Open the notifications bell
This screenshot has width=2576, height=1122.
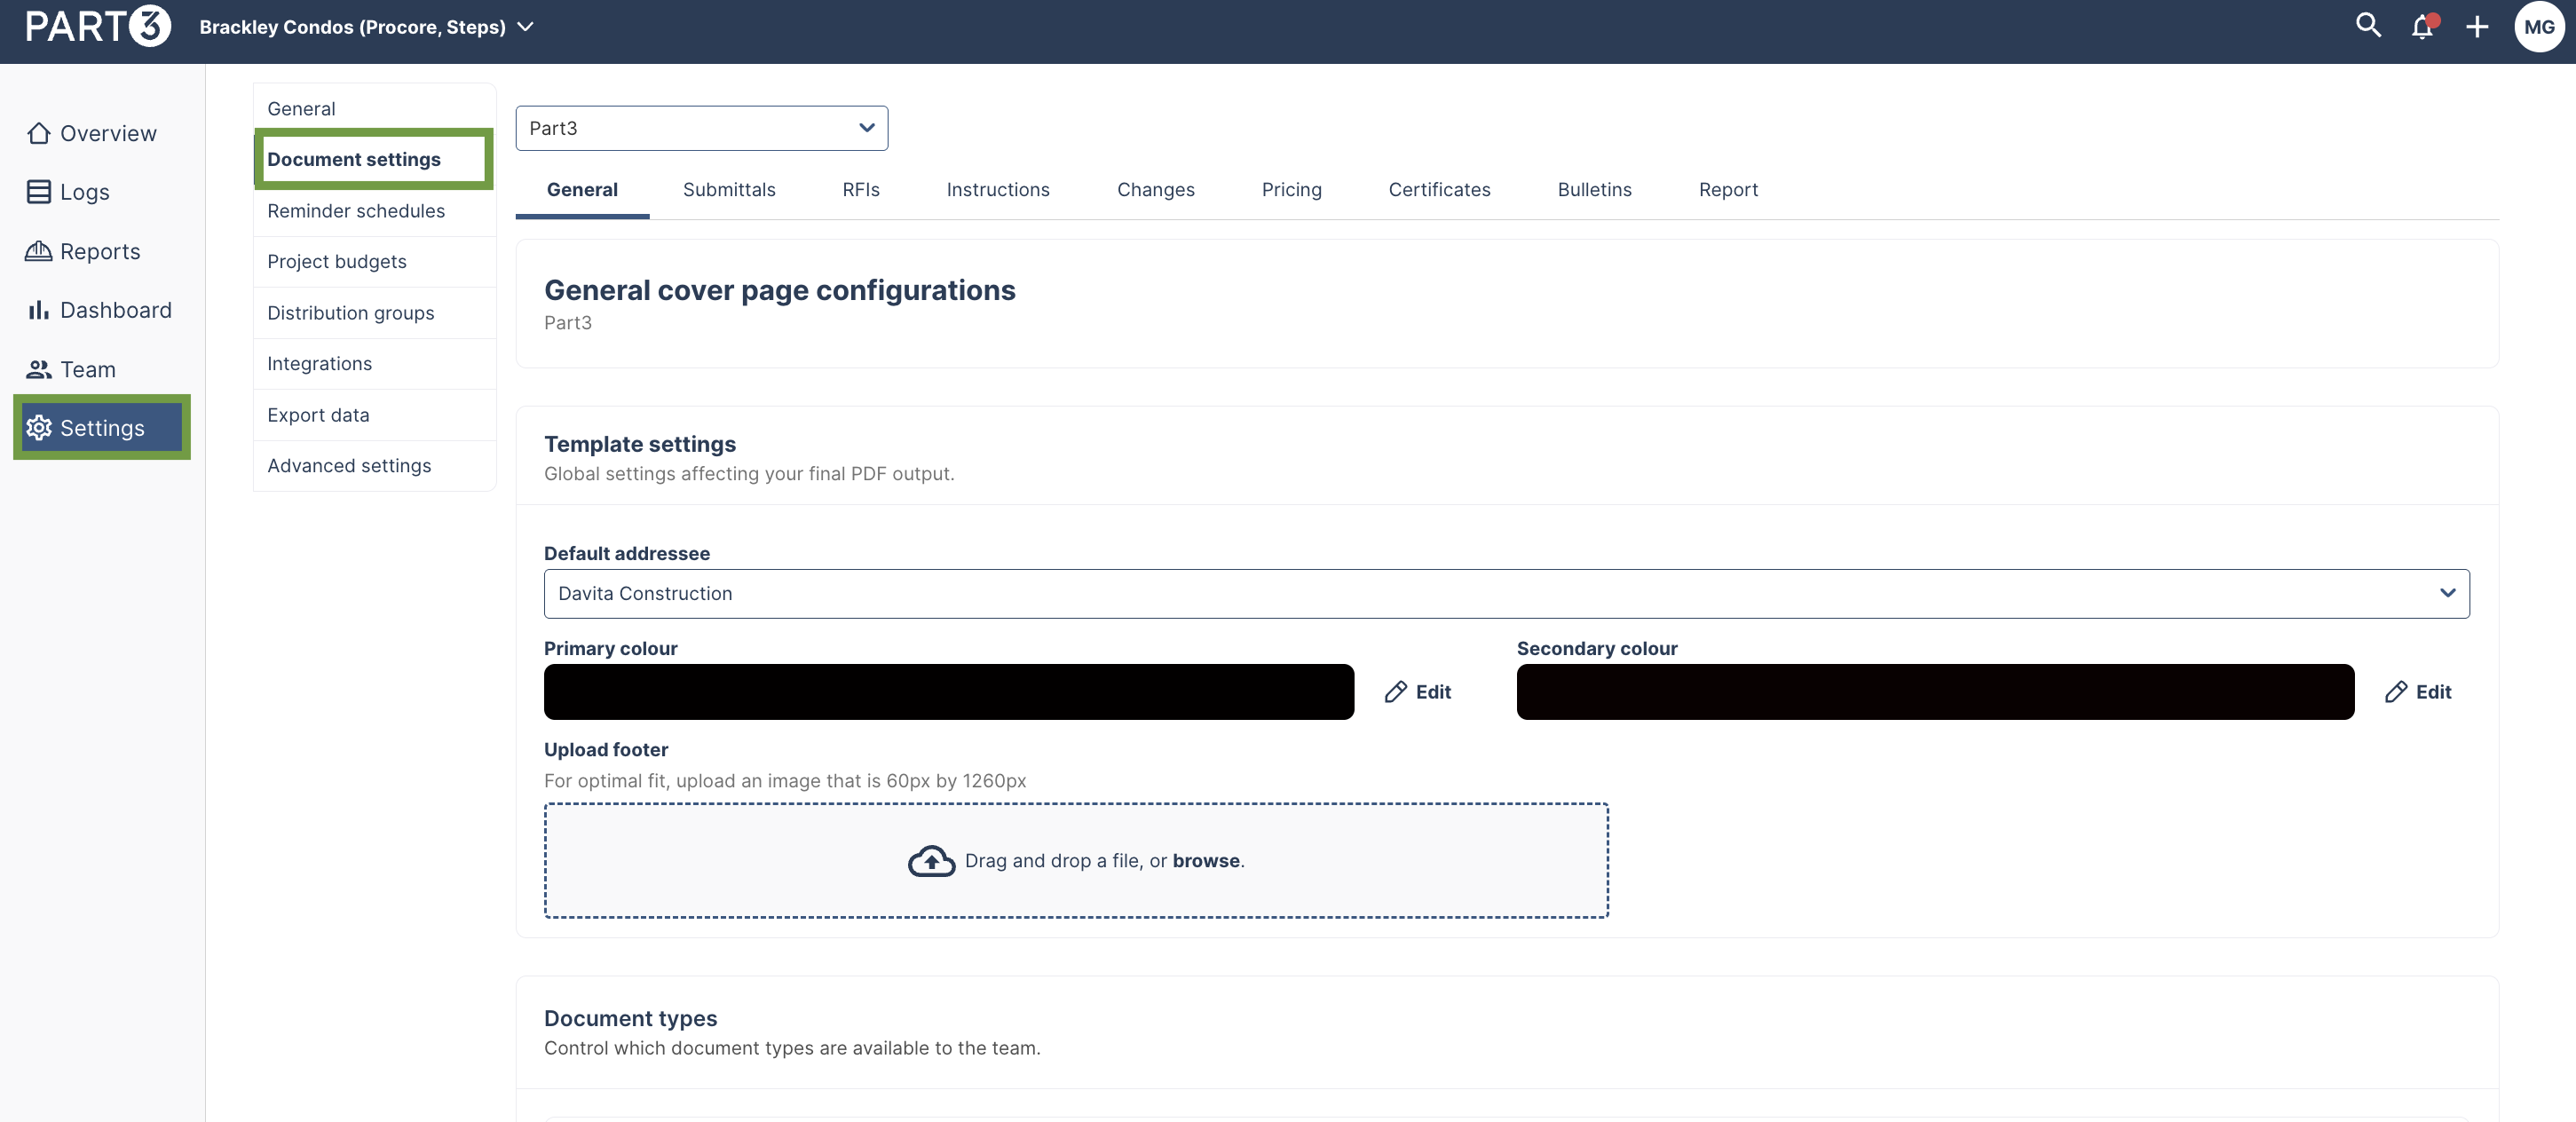pyautogui.click(x=2422, y=27)
